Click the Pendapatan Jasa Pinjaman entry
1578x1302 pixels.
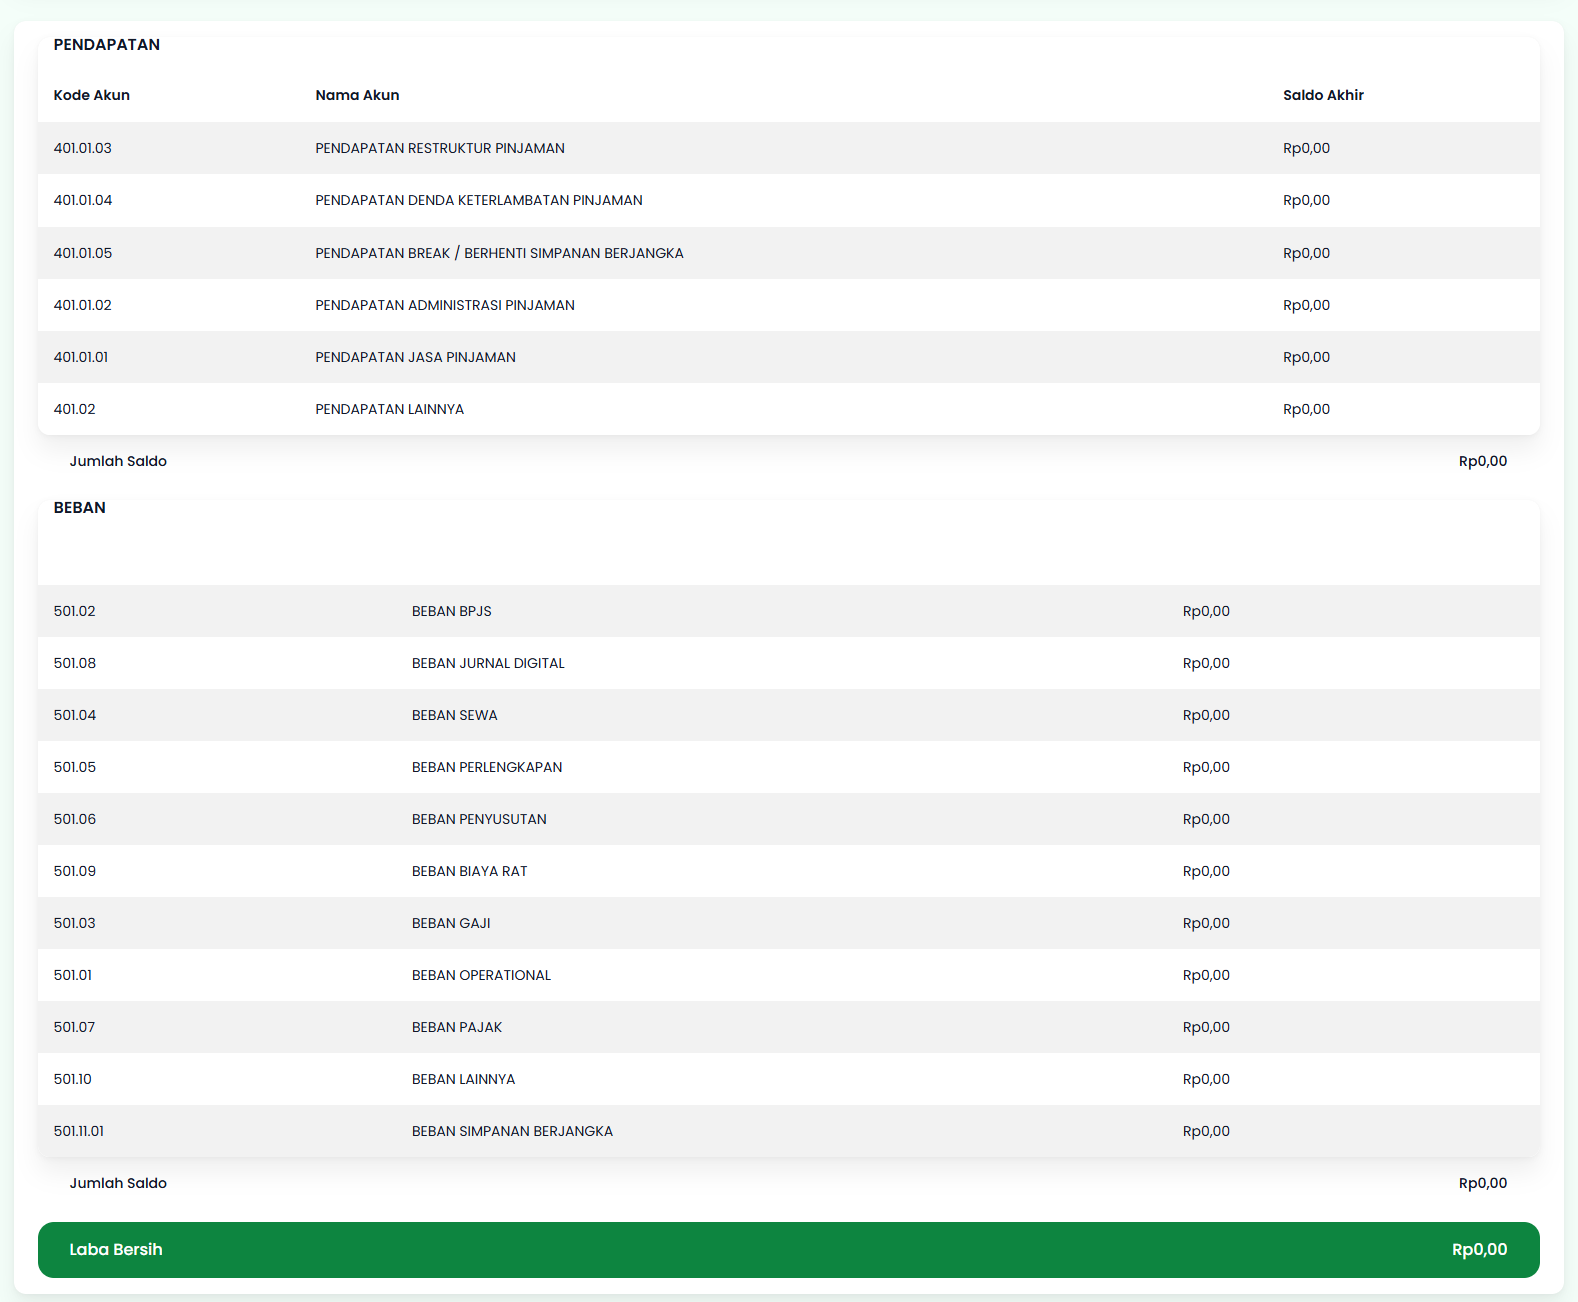(415, 357)
